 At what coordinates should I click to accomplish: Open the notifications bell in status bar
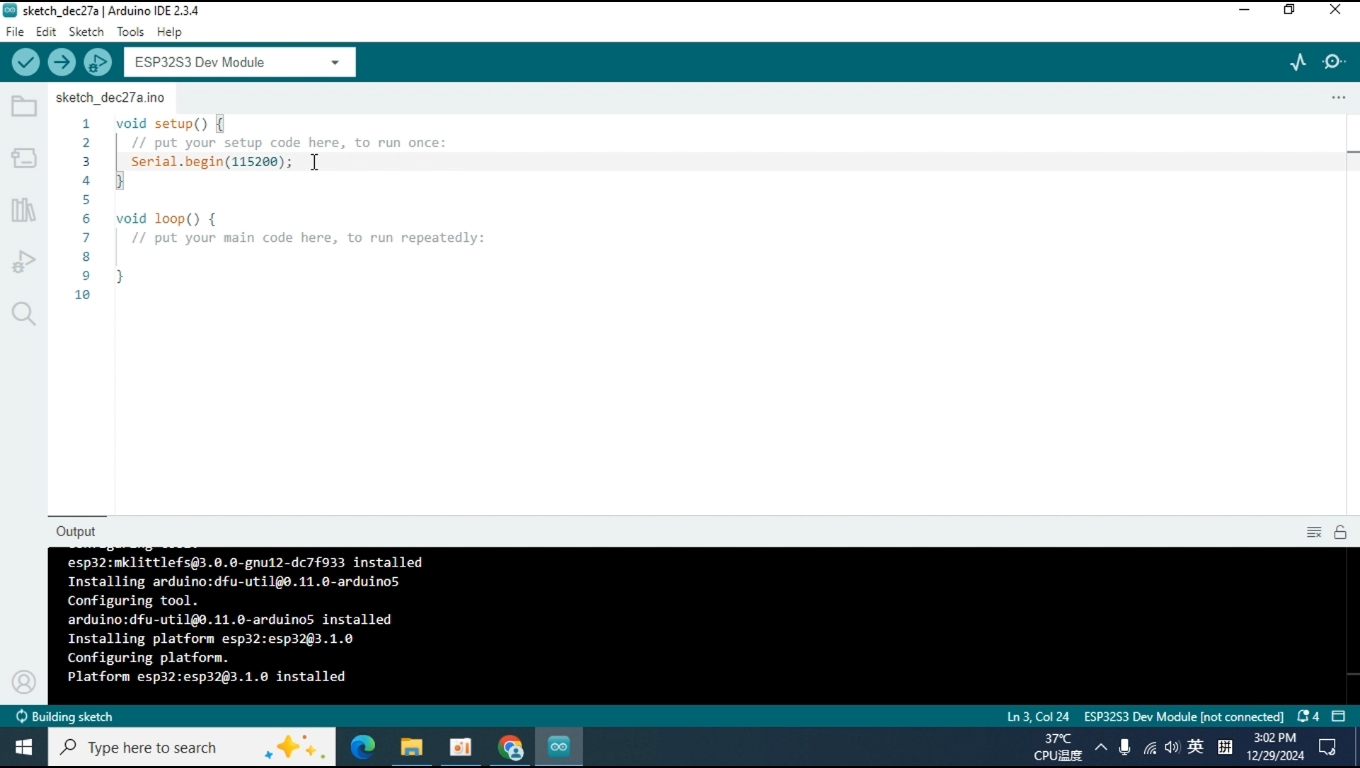[1308, 716]
